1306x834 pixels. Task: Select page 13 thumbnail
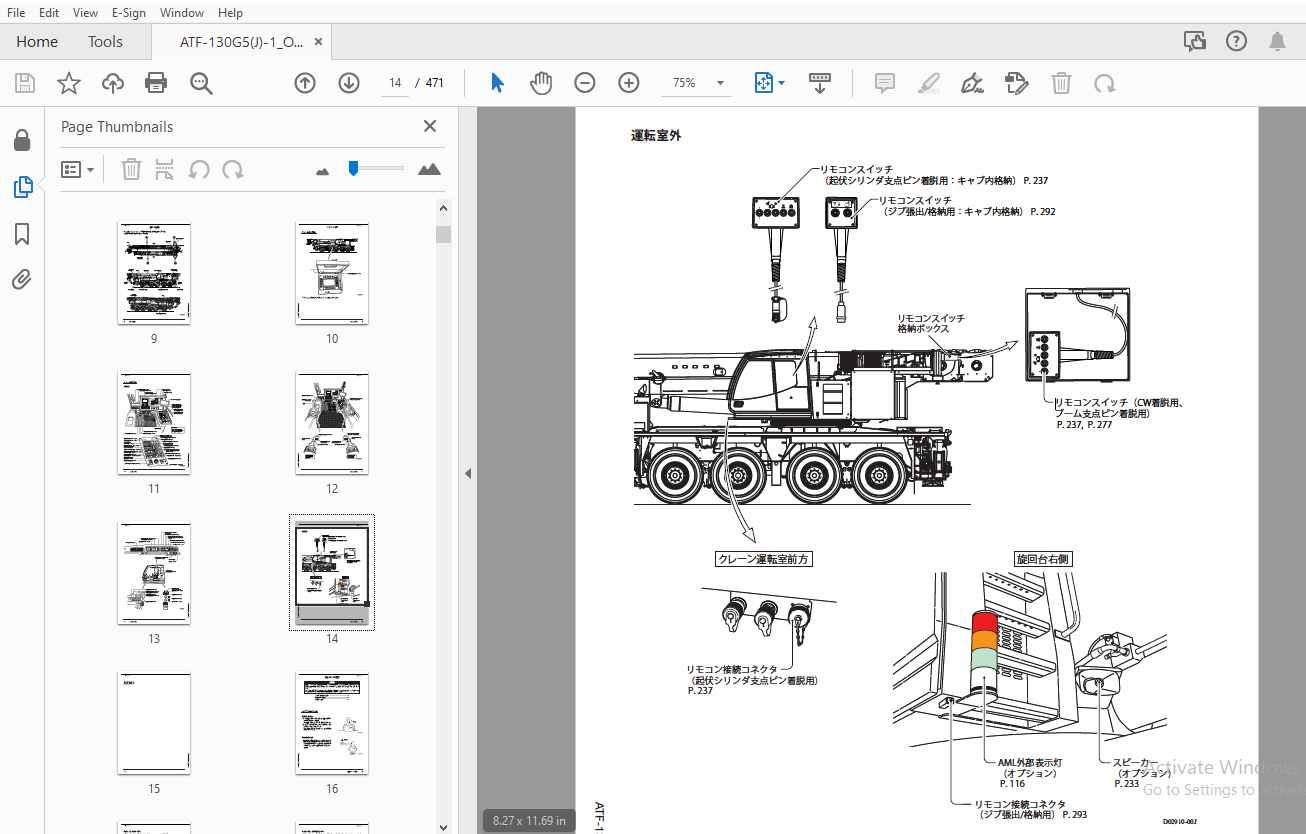[x=154, y=573]
